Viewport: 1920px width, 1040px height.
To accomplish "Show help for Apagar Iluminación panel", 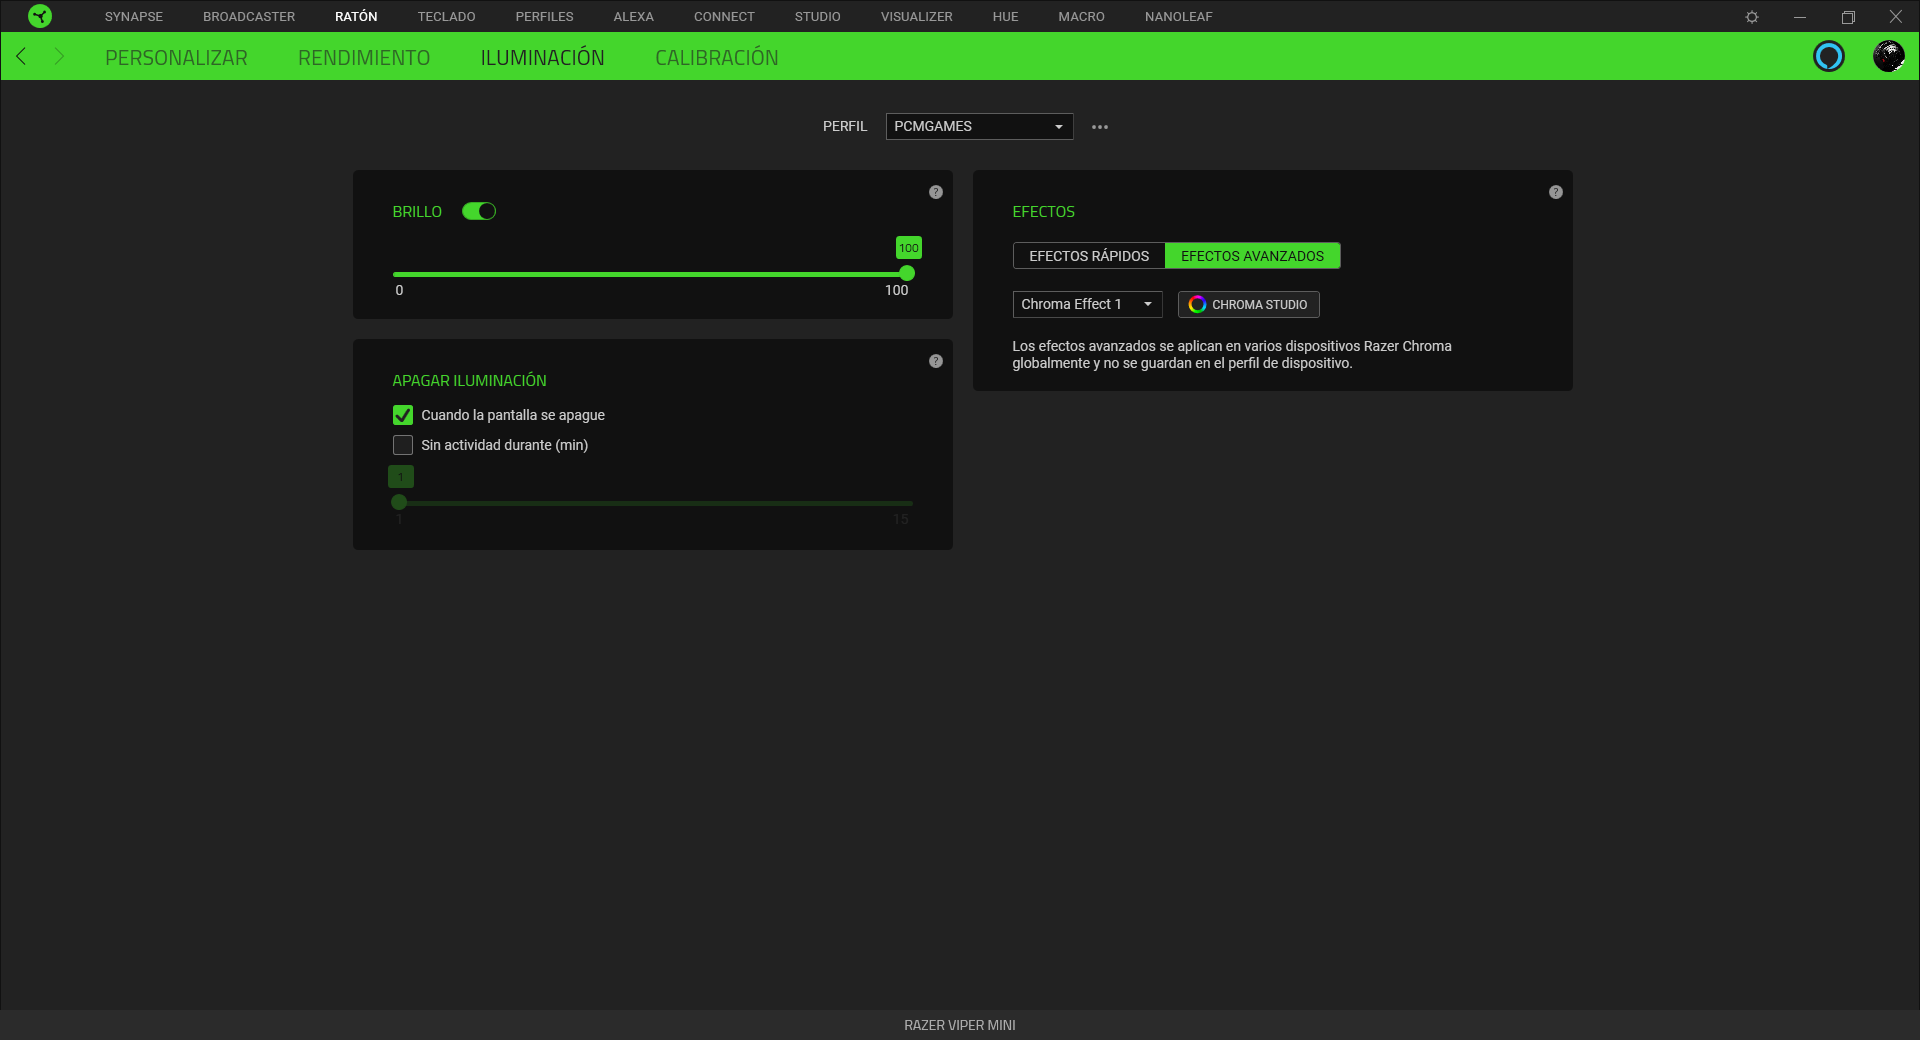I will [x=936, y=361].
